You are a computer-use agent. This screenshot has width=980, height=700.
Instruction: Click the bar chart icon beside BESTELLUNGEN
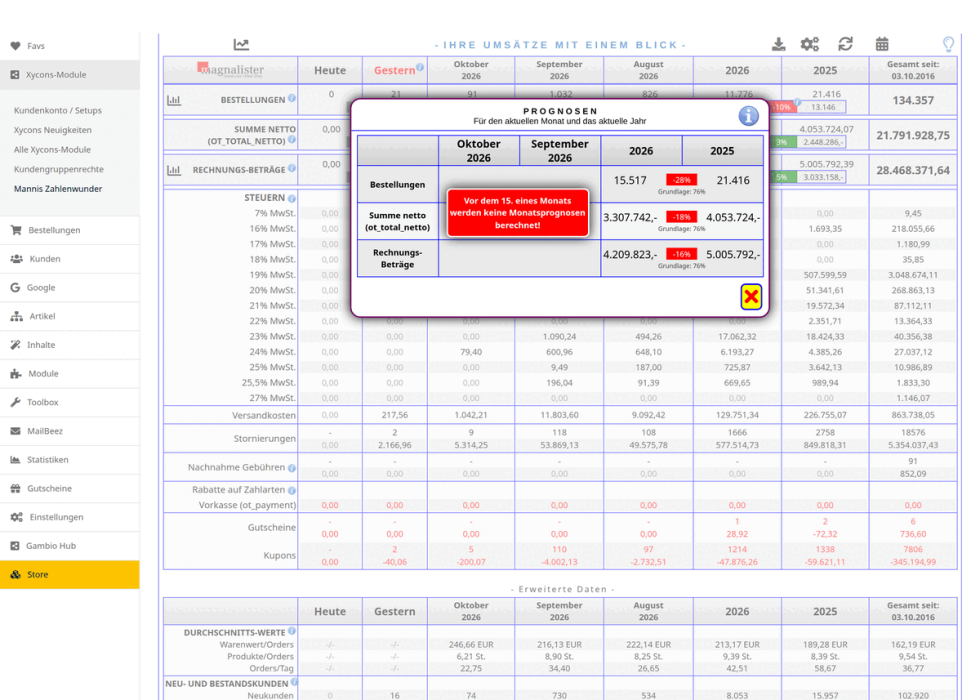174,100
